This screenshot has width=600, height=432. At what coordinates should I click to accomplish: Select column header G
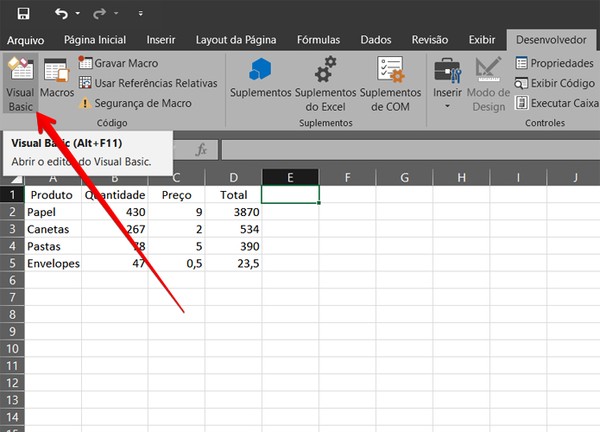click(404, 177)
